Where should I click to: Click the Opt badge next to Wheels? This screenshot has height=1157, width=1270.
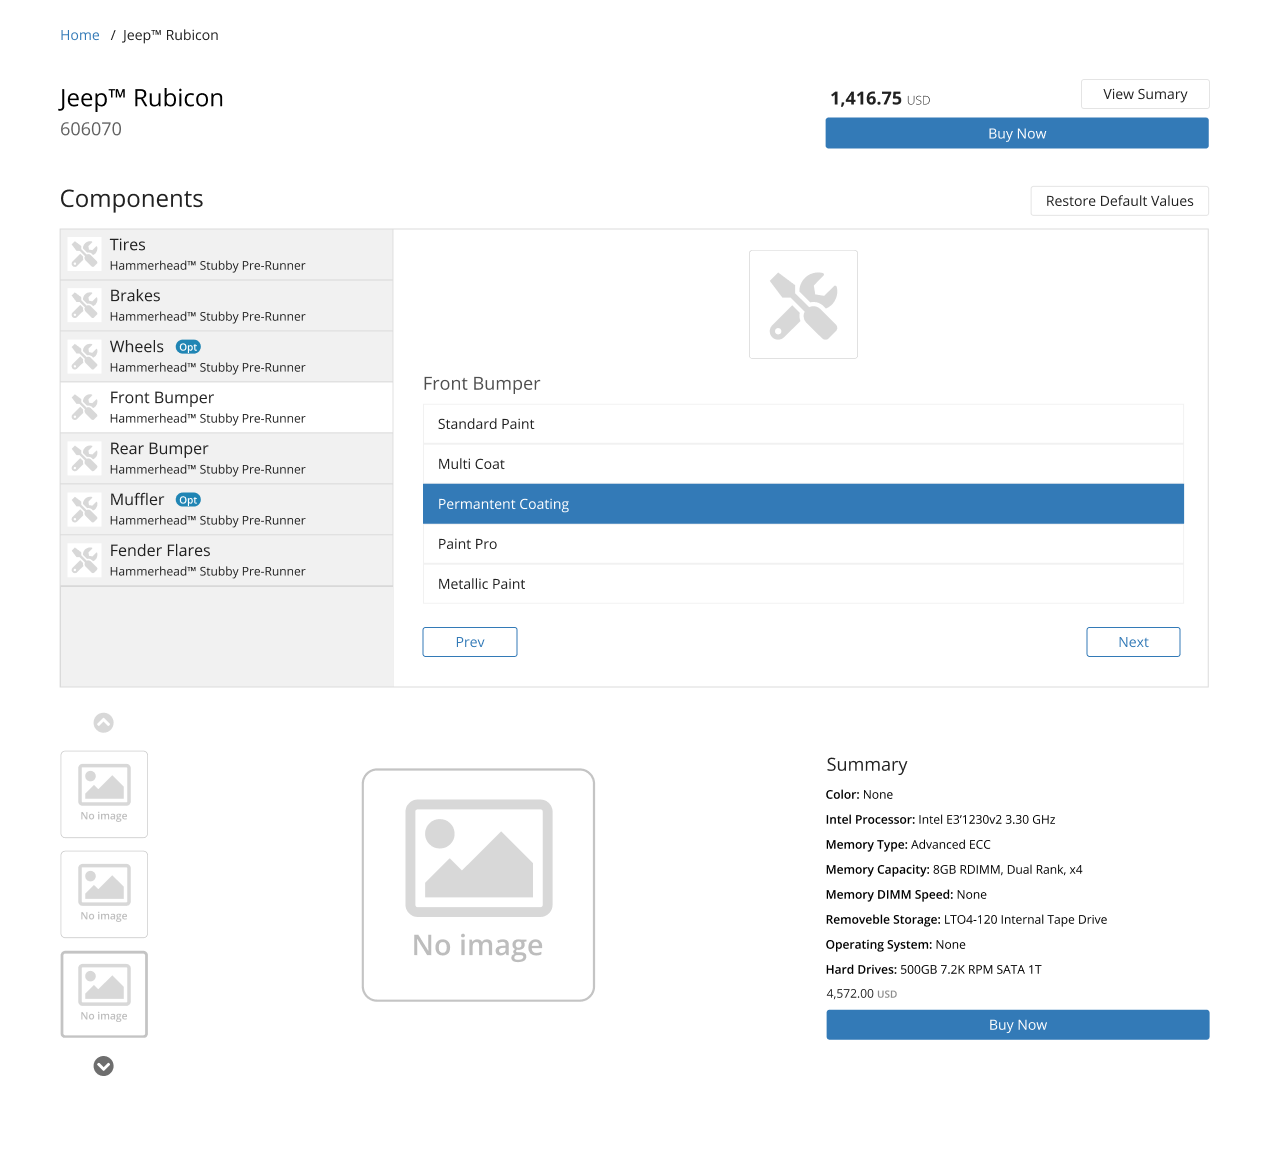[188, 347]
